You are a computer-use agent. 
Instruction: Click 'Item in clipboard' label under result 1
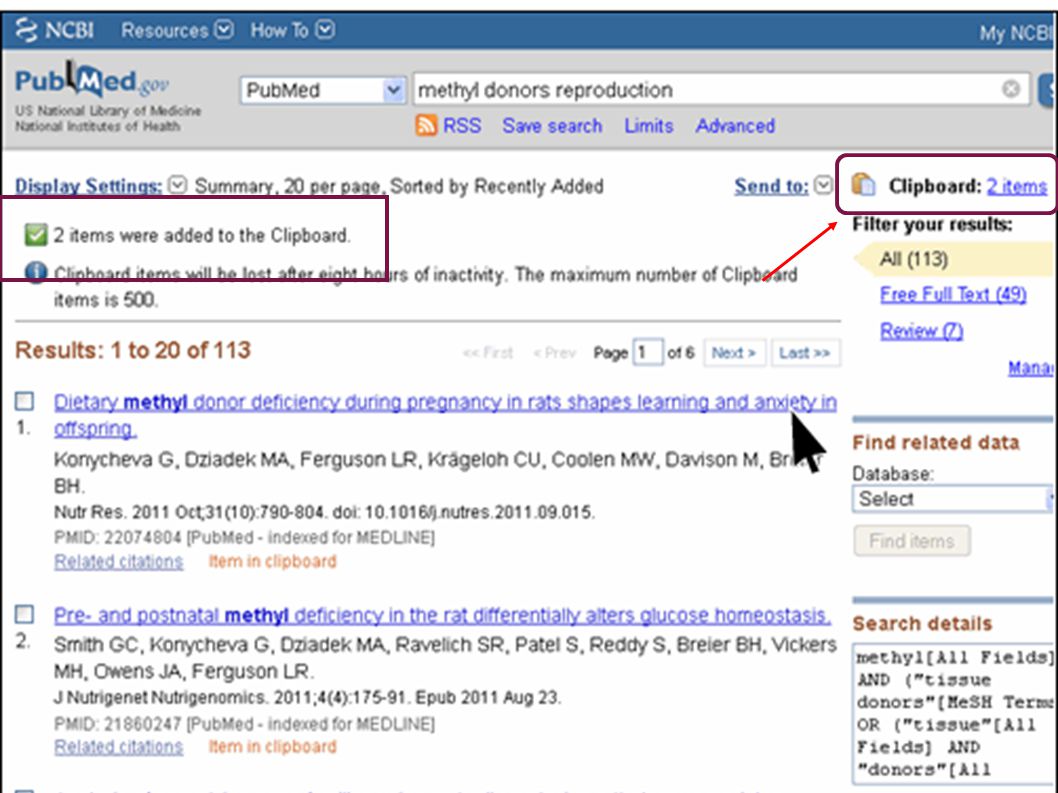[x=272, y=562]
